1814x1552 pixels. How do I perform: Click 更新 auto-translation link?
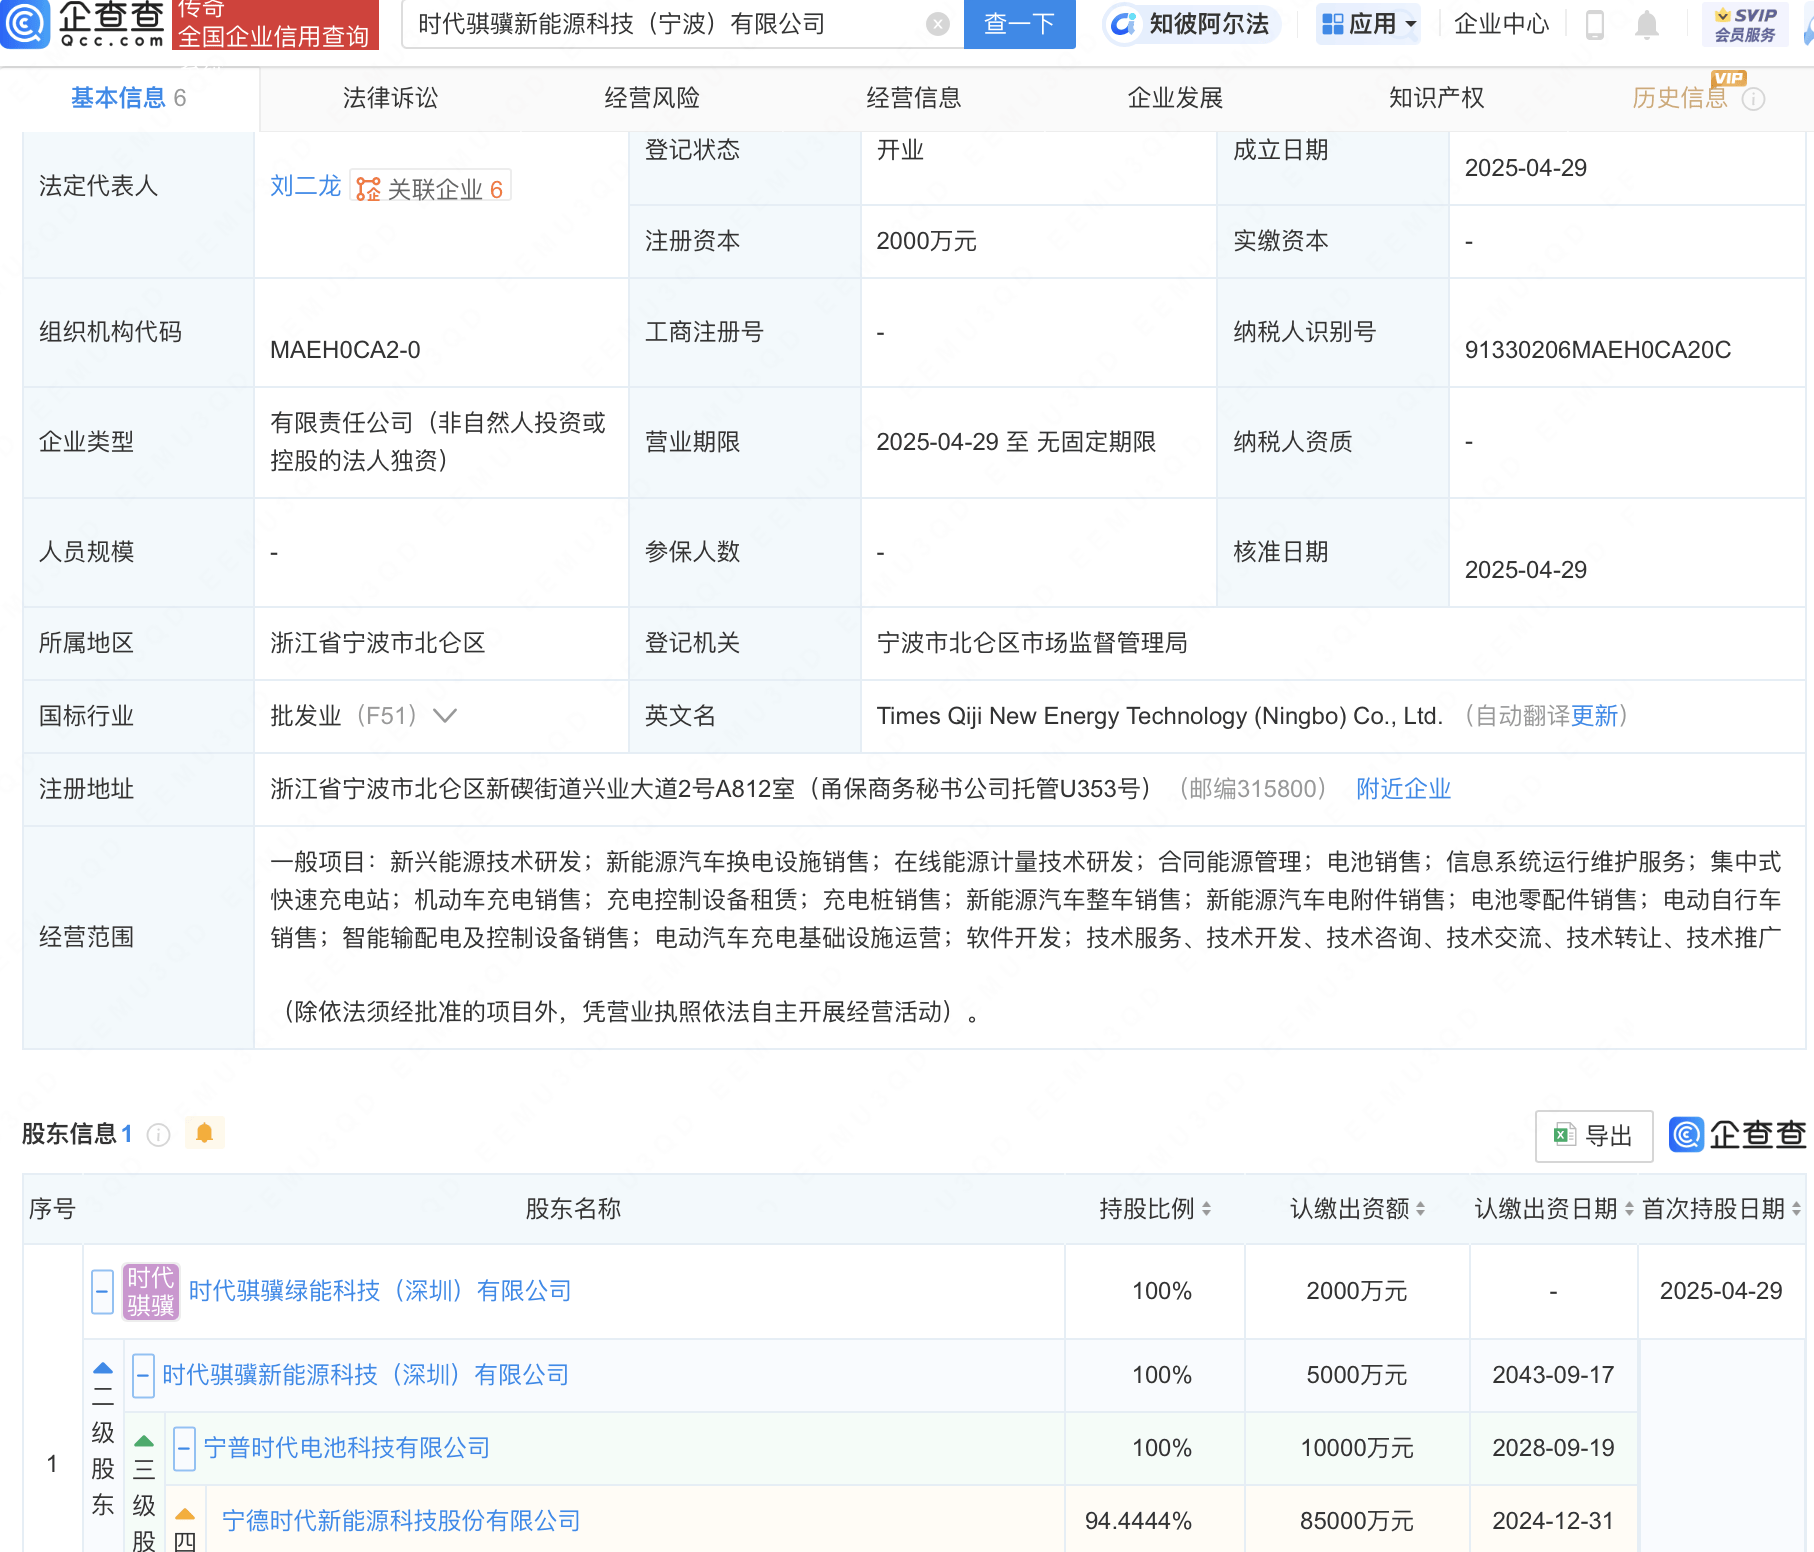point(1594,716)
